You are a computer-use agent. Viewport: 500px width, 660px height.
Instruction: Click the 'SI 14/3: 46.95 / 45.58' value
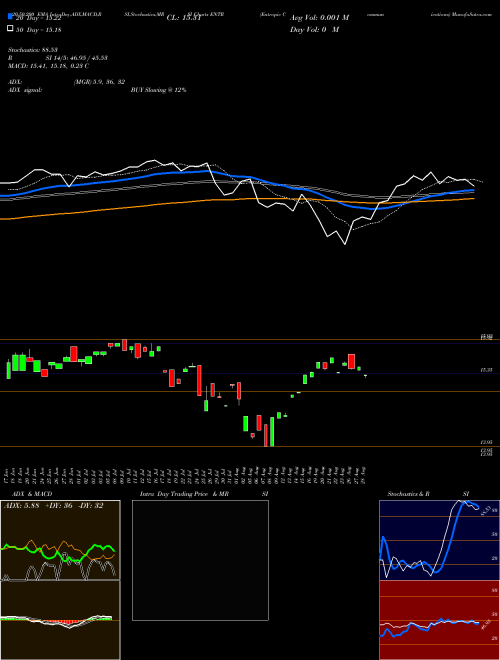(77, 58)
